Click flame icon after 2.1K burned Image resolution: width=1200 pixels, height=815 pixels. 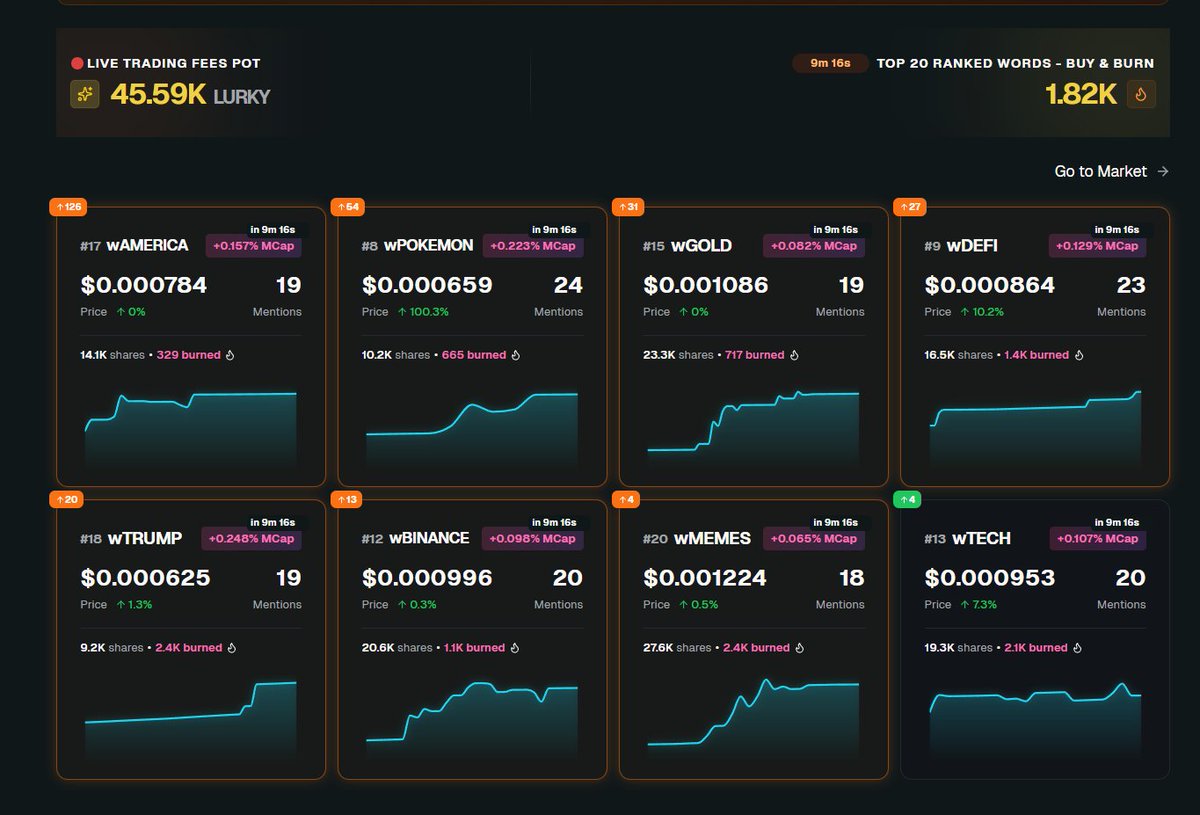coord(1078,648)
